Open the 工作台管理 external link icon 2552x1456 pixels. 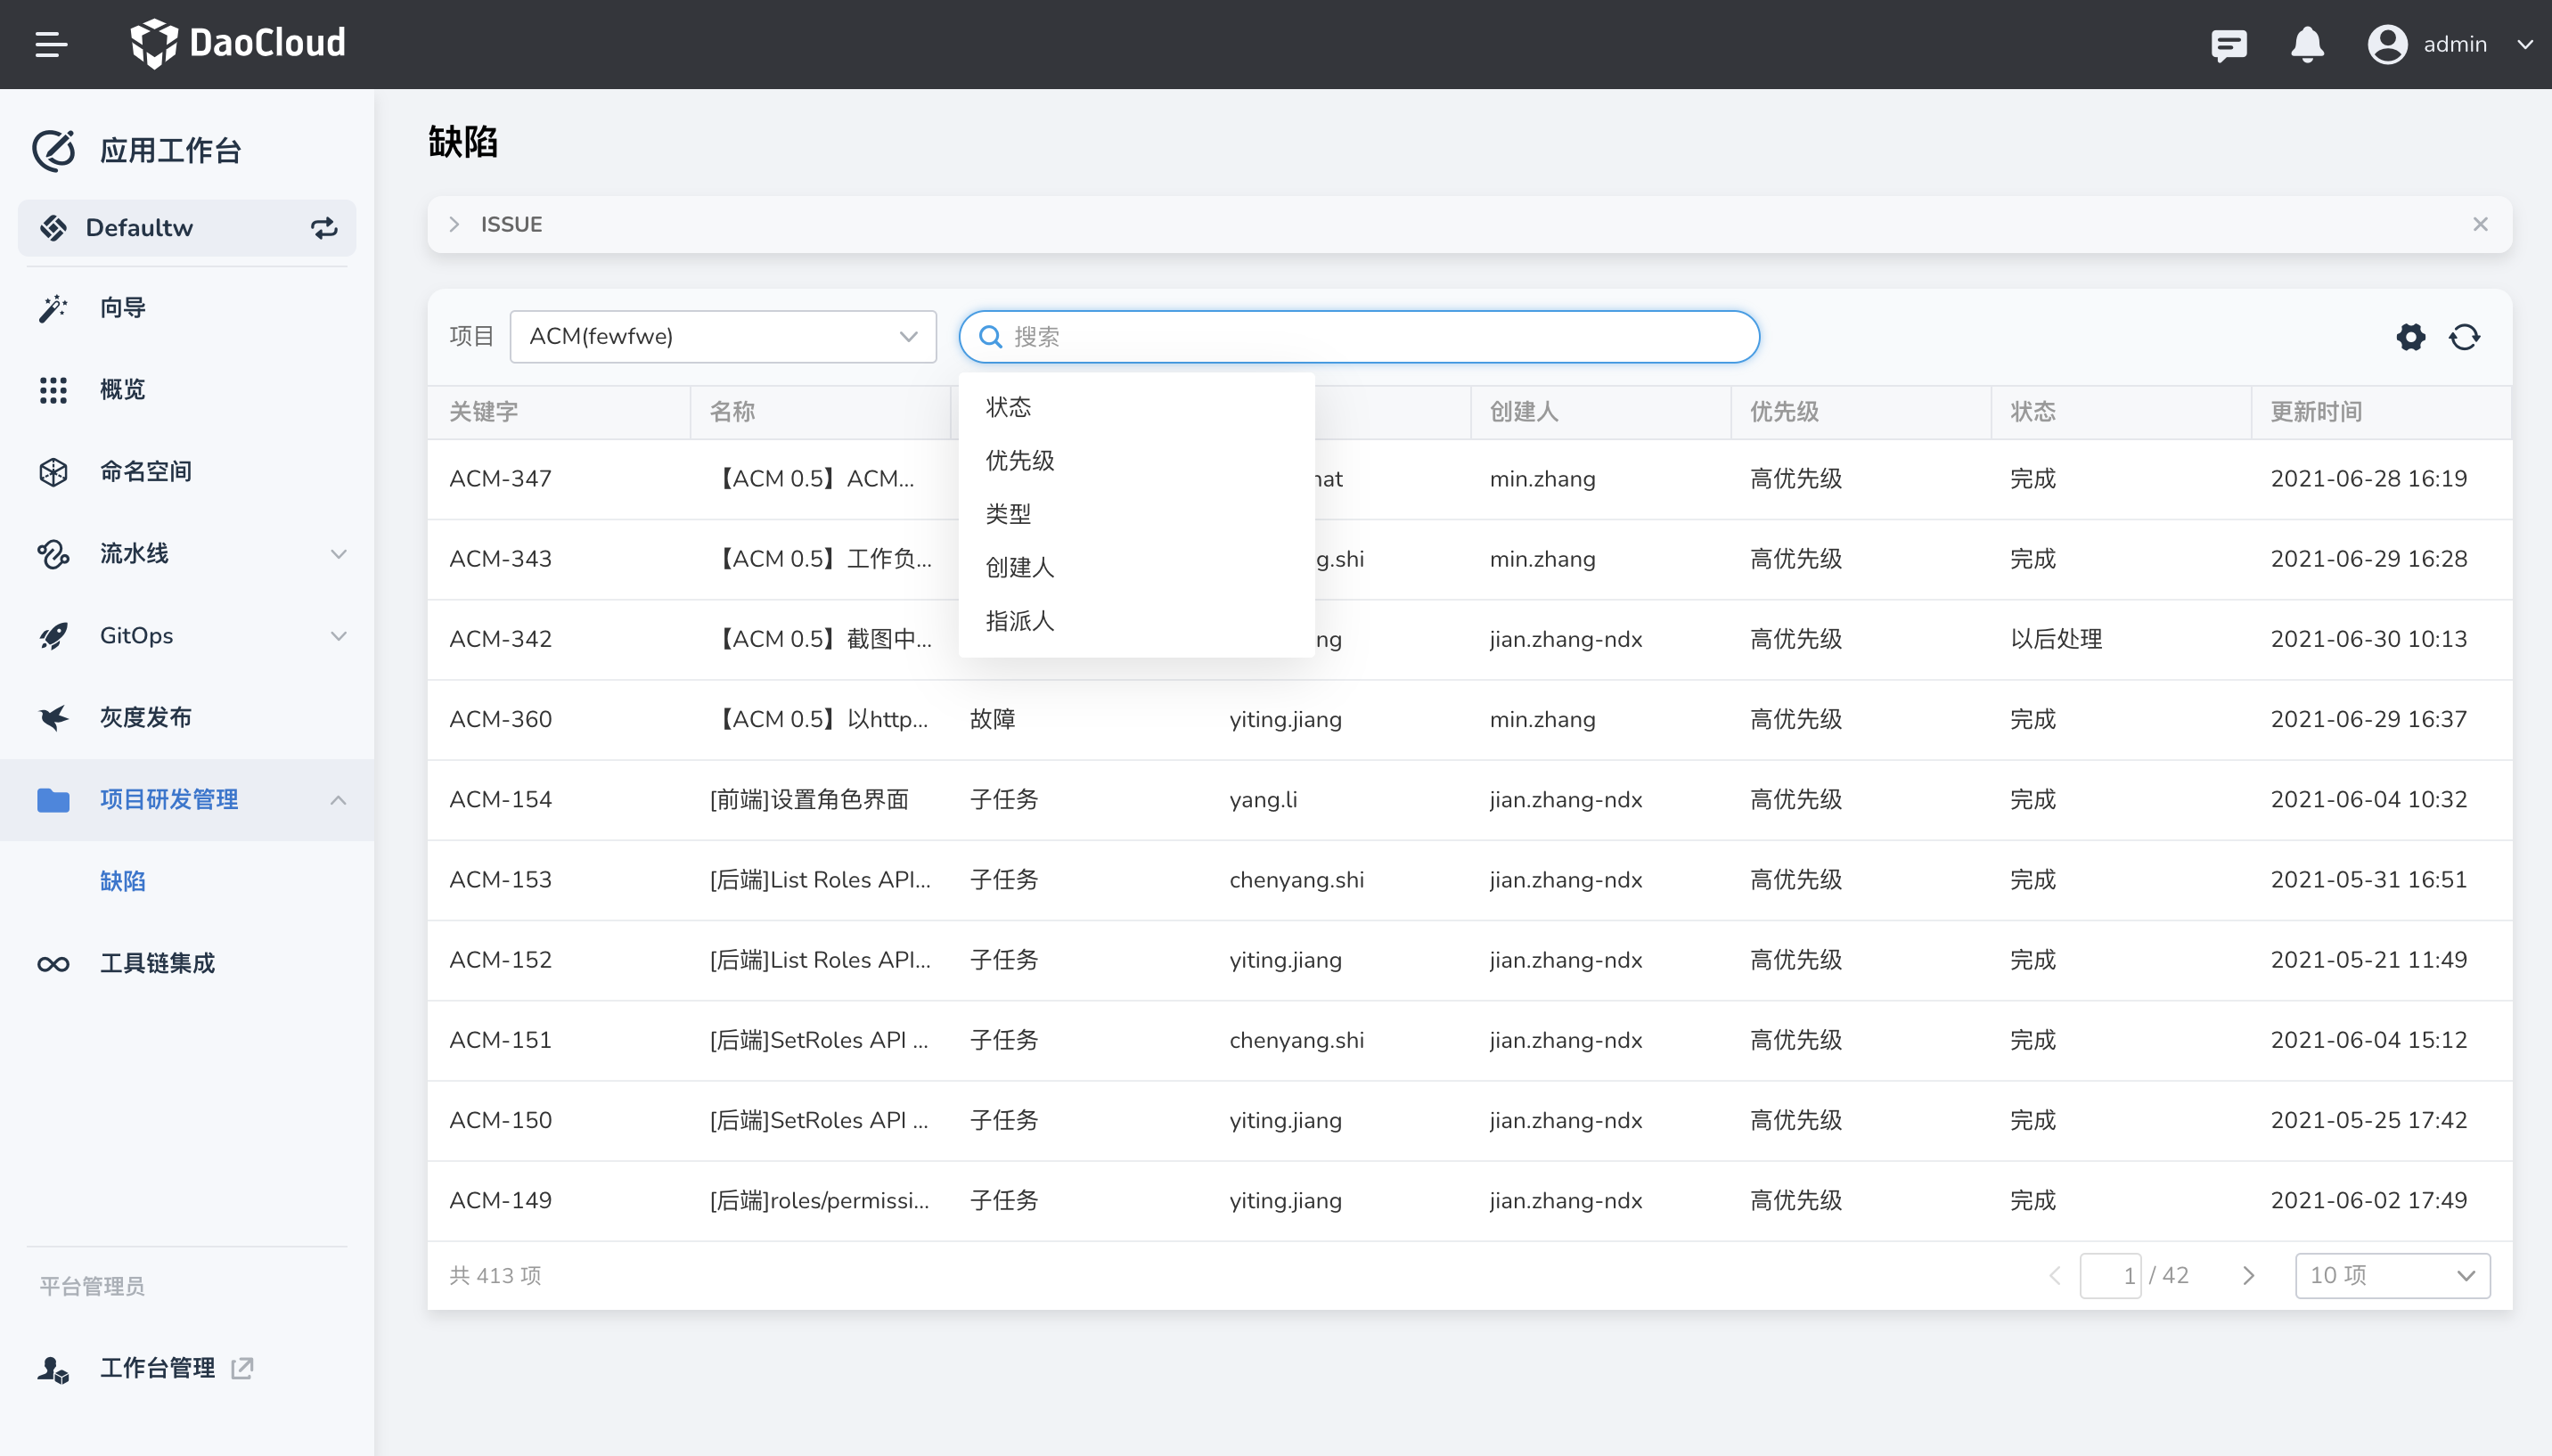click(242, 1368)
